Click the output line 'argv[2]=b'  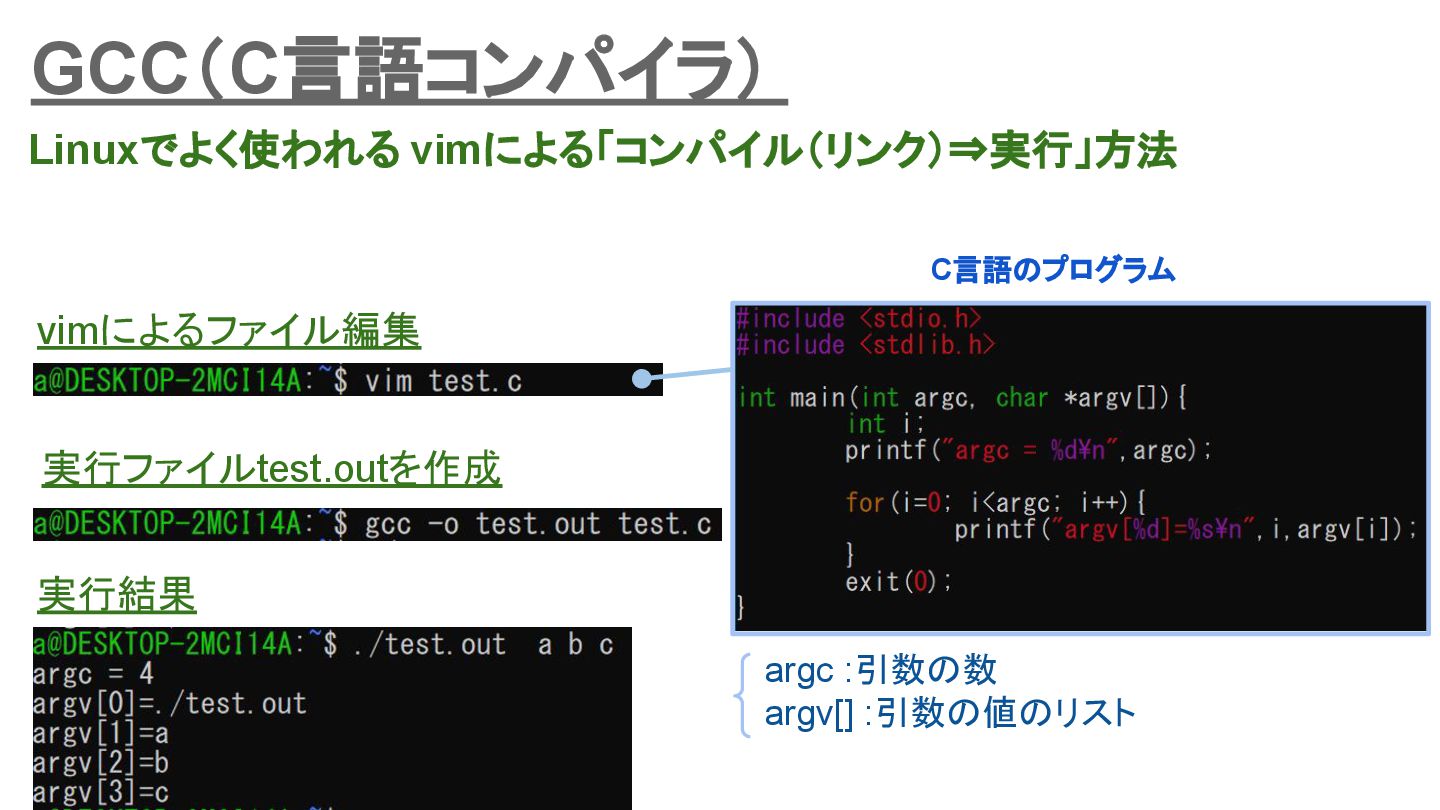click(100, 764)
